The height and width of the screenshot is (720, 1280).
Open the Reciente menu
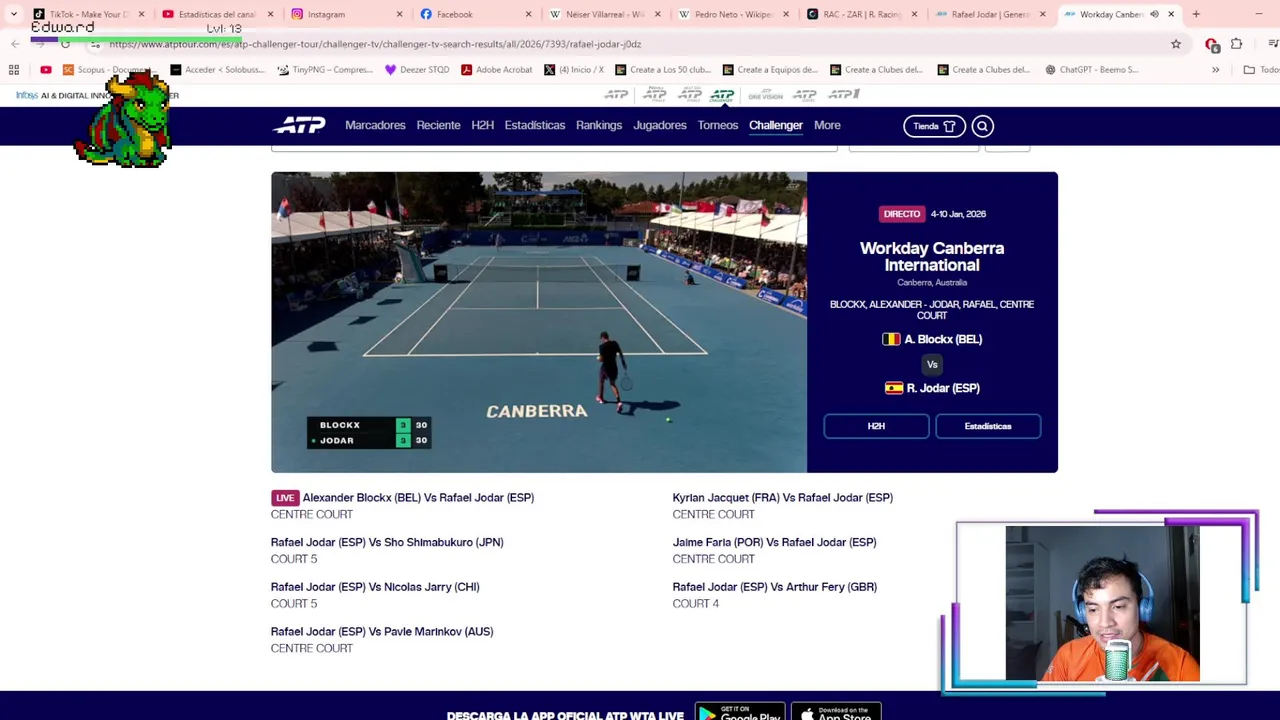tap(438, 125)
